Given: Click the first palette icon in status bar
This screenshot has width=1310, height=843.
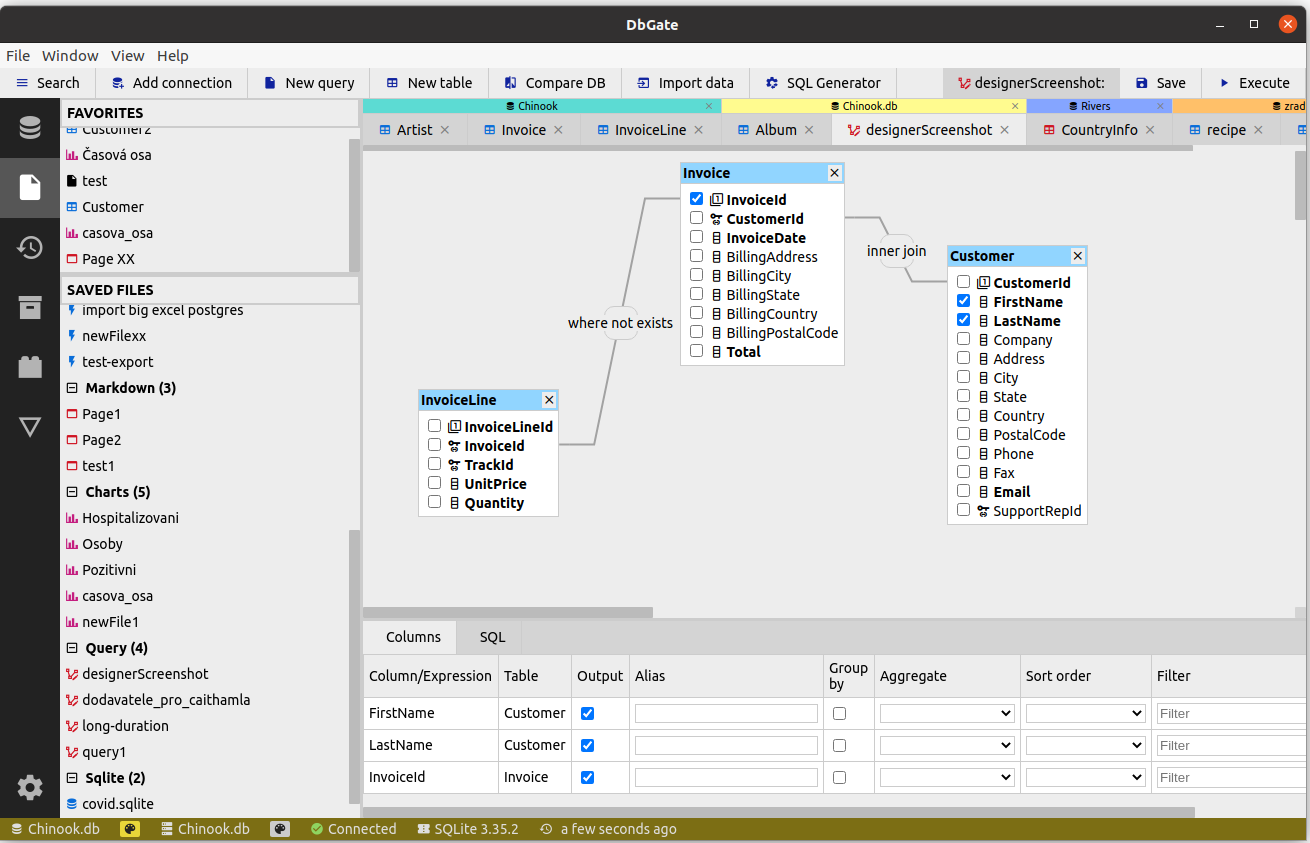Looking at the screenshot, I should (x=129, y=829).
